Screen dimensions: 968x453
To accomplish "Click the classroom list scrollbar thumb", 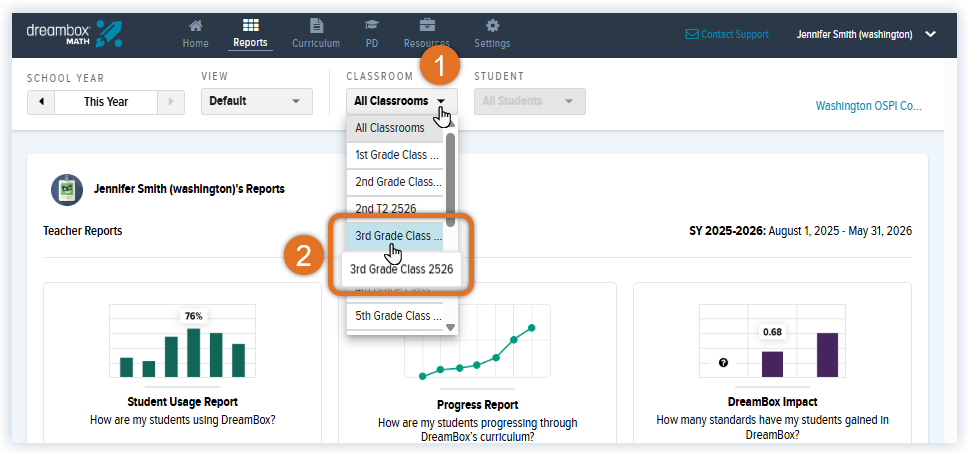I will (x=450, y=180).
